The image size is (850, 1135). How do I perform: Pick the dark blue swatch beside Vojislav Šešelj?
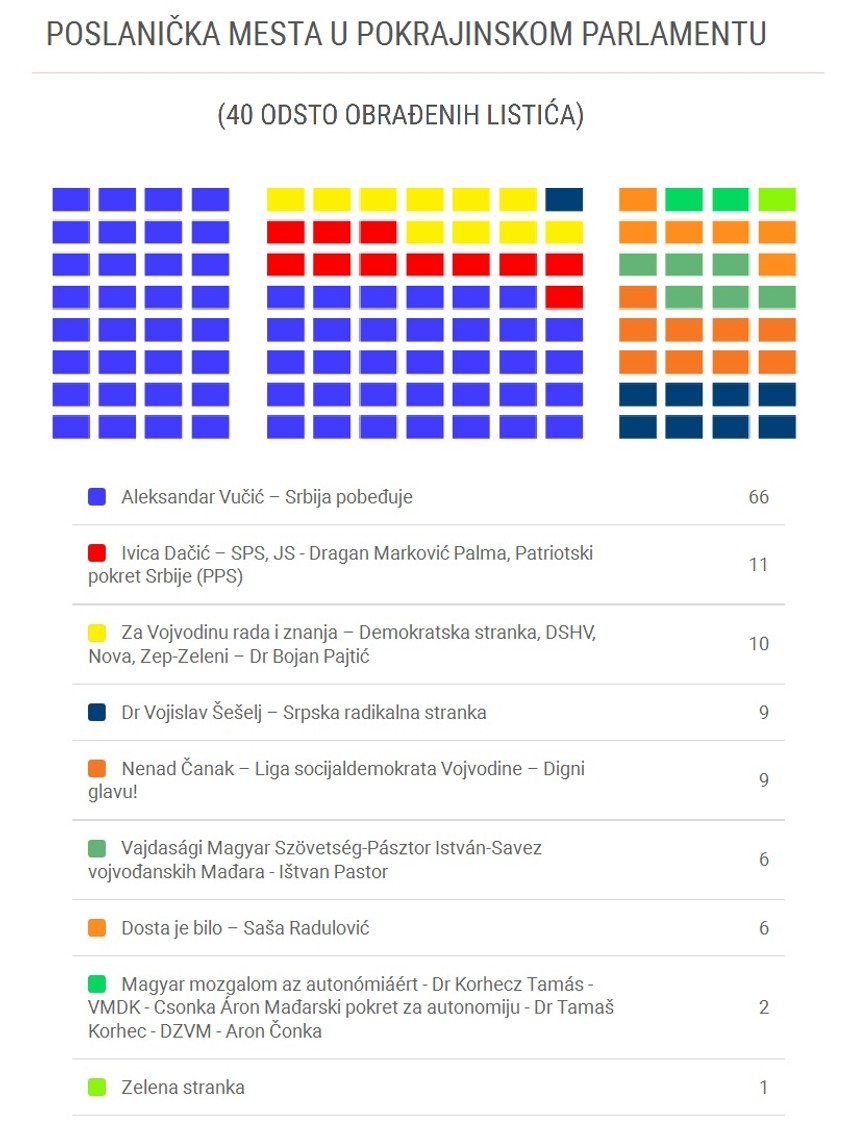97,713
